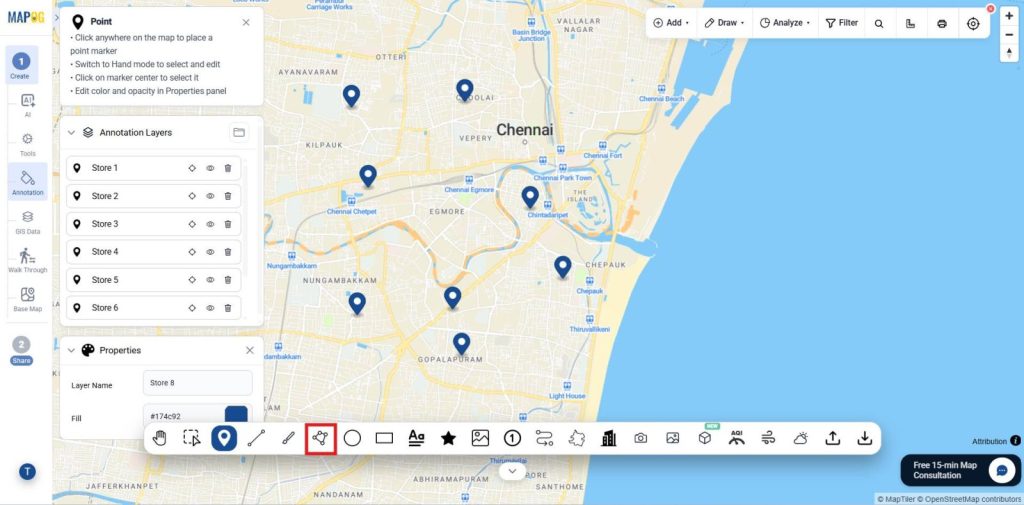Select the Circle shape tool
1024x505 pixels.
tap(352, 438)
